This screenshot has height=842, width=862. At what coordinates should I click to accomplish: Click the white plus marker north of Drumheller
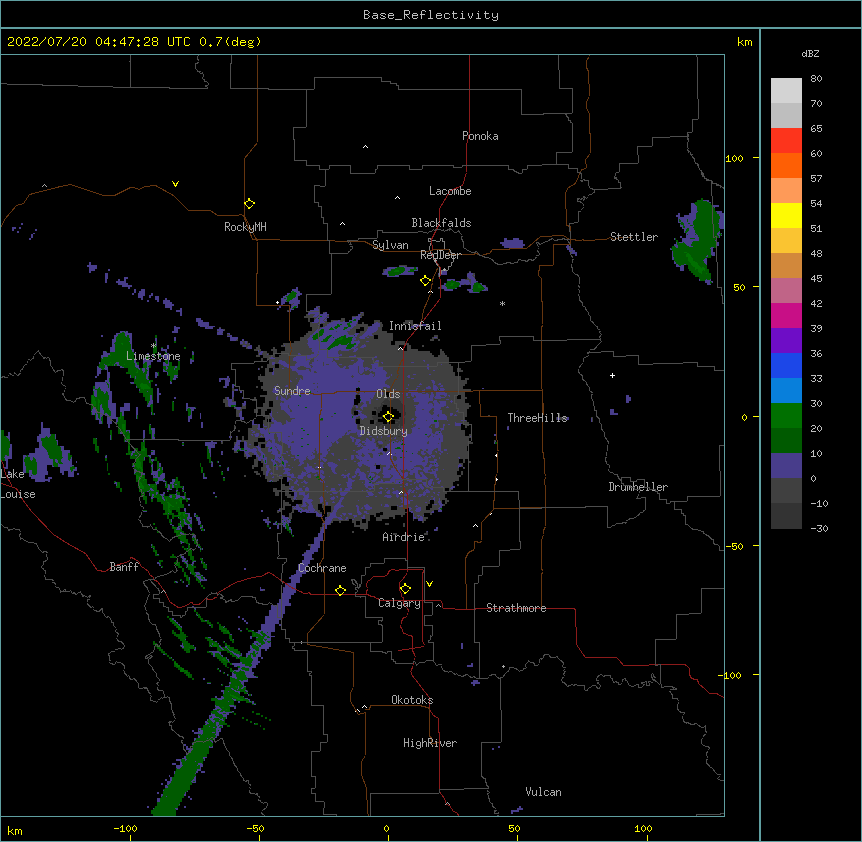pos(612,375)
